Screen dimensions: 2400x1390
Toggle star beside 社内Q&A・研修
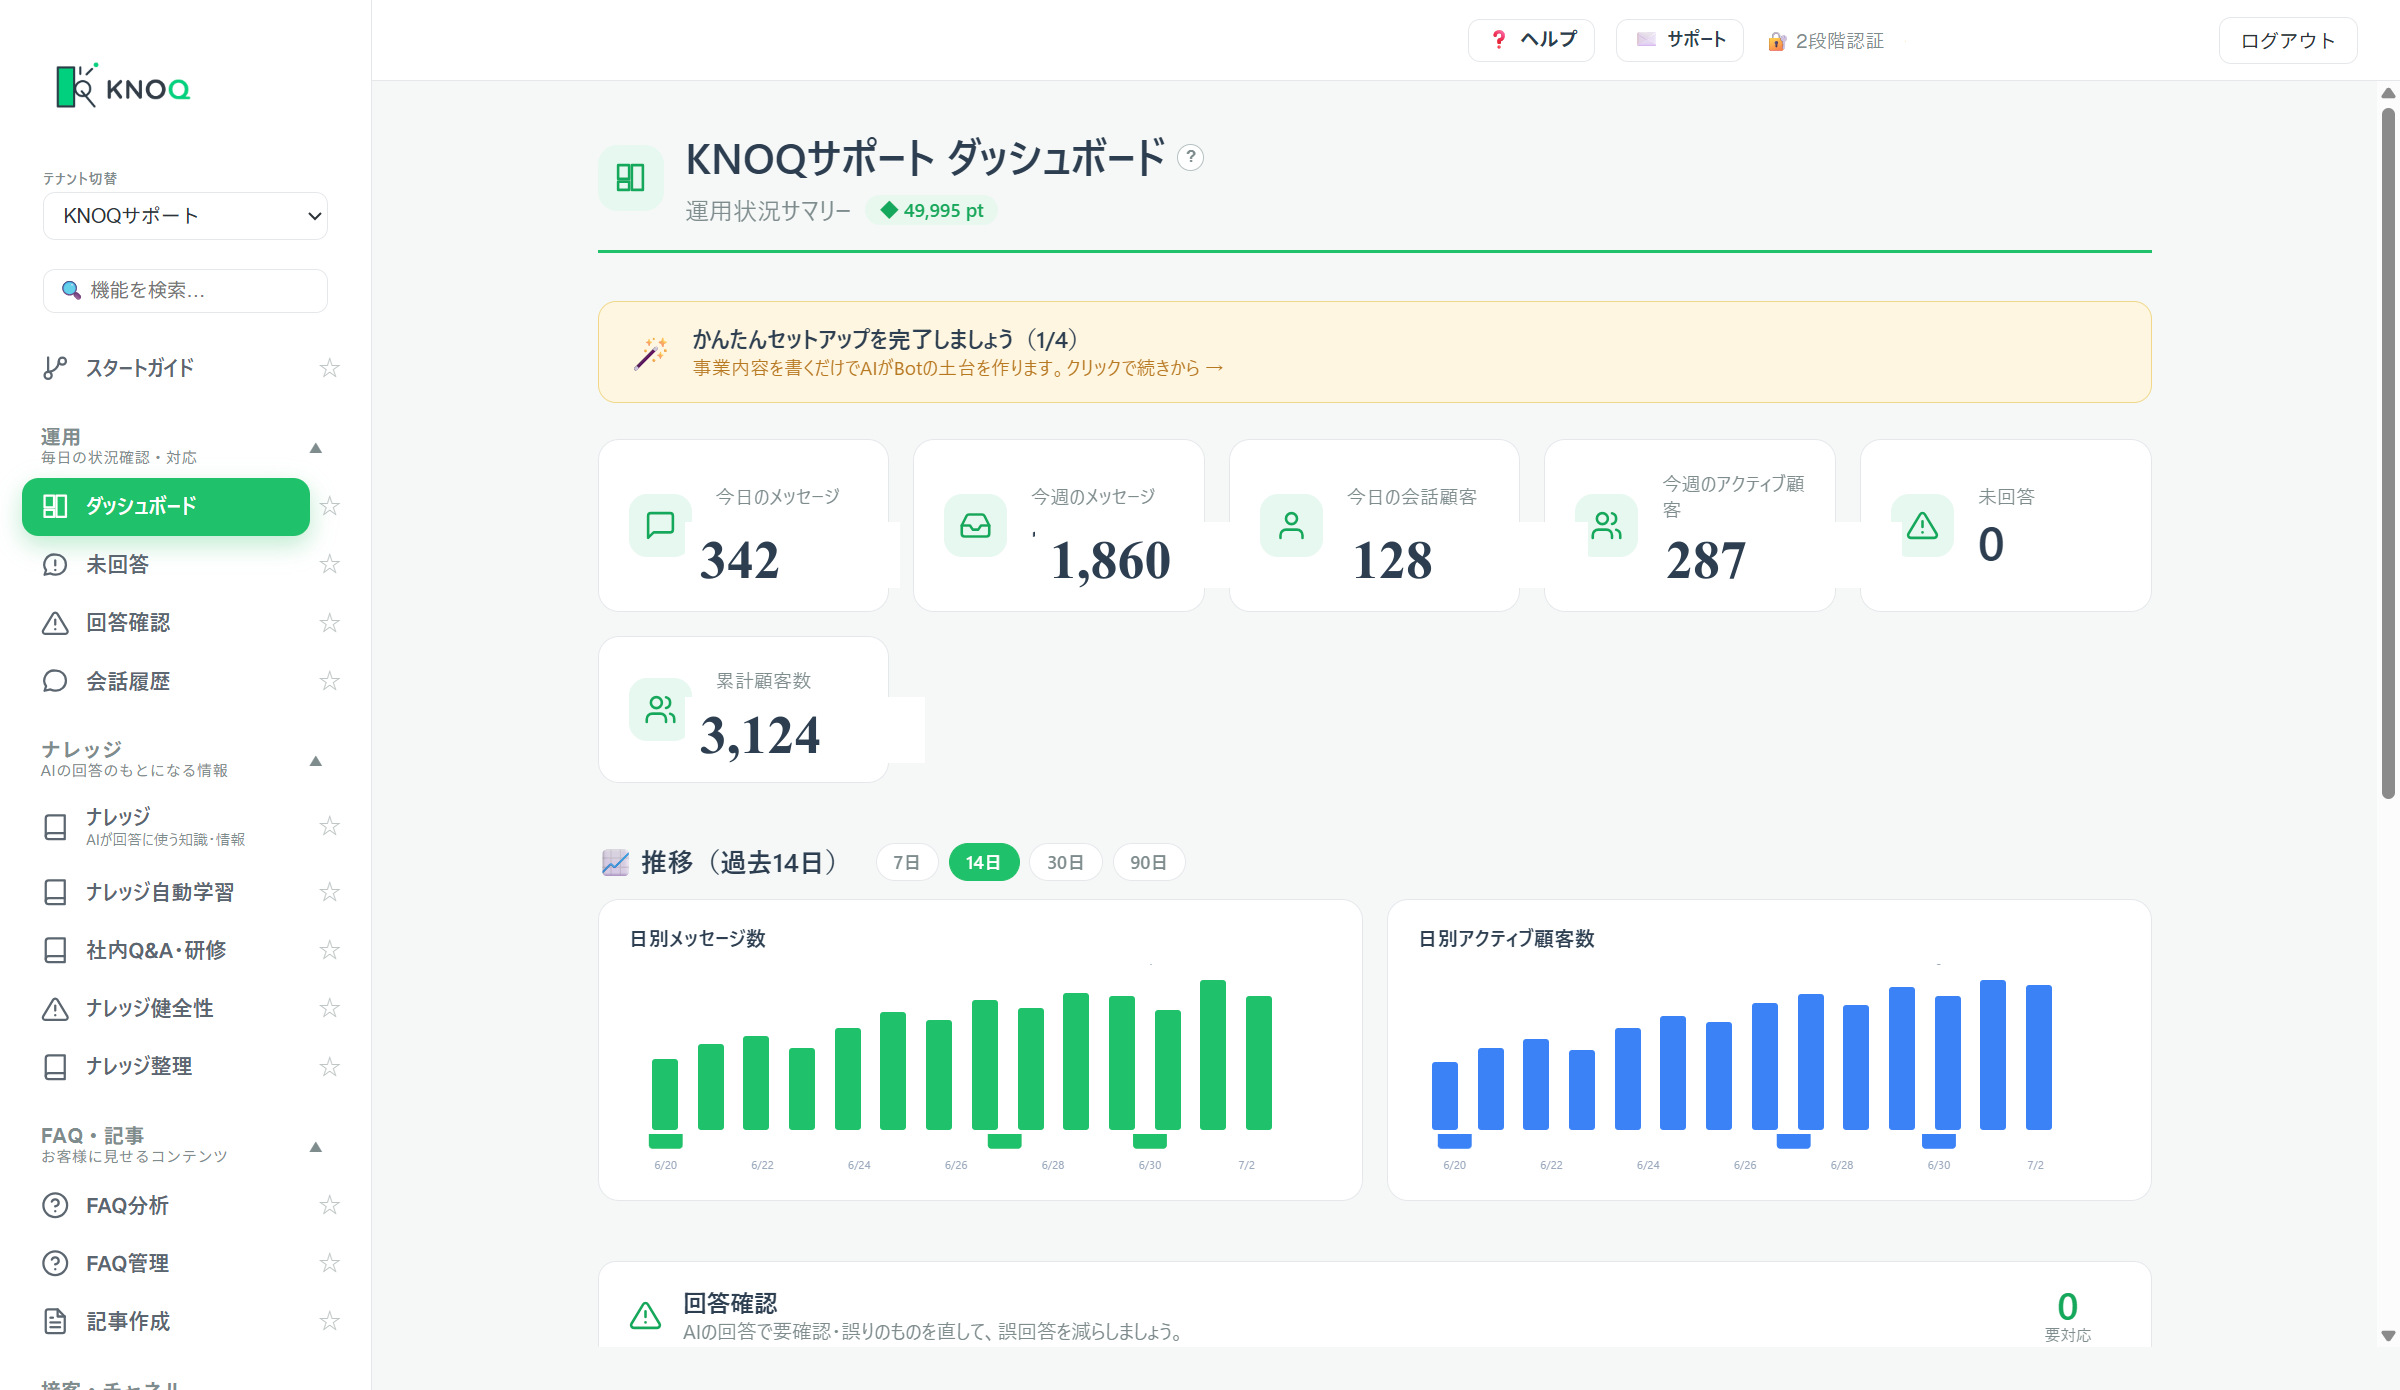(329, 950)
